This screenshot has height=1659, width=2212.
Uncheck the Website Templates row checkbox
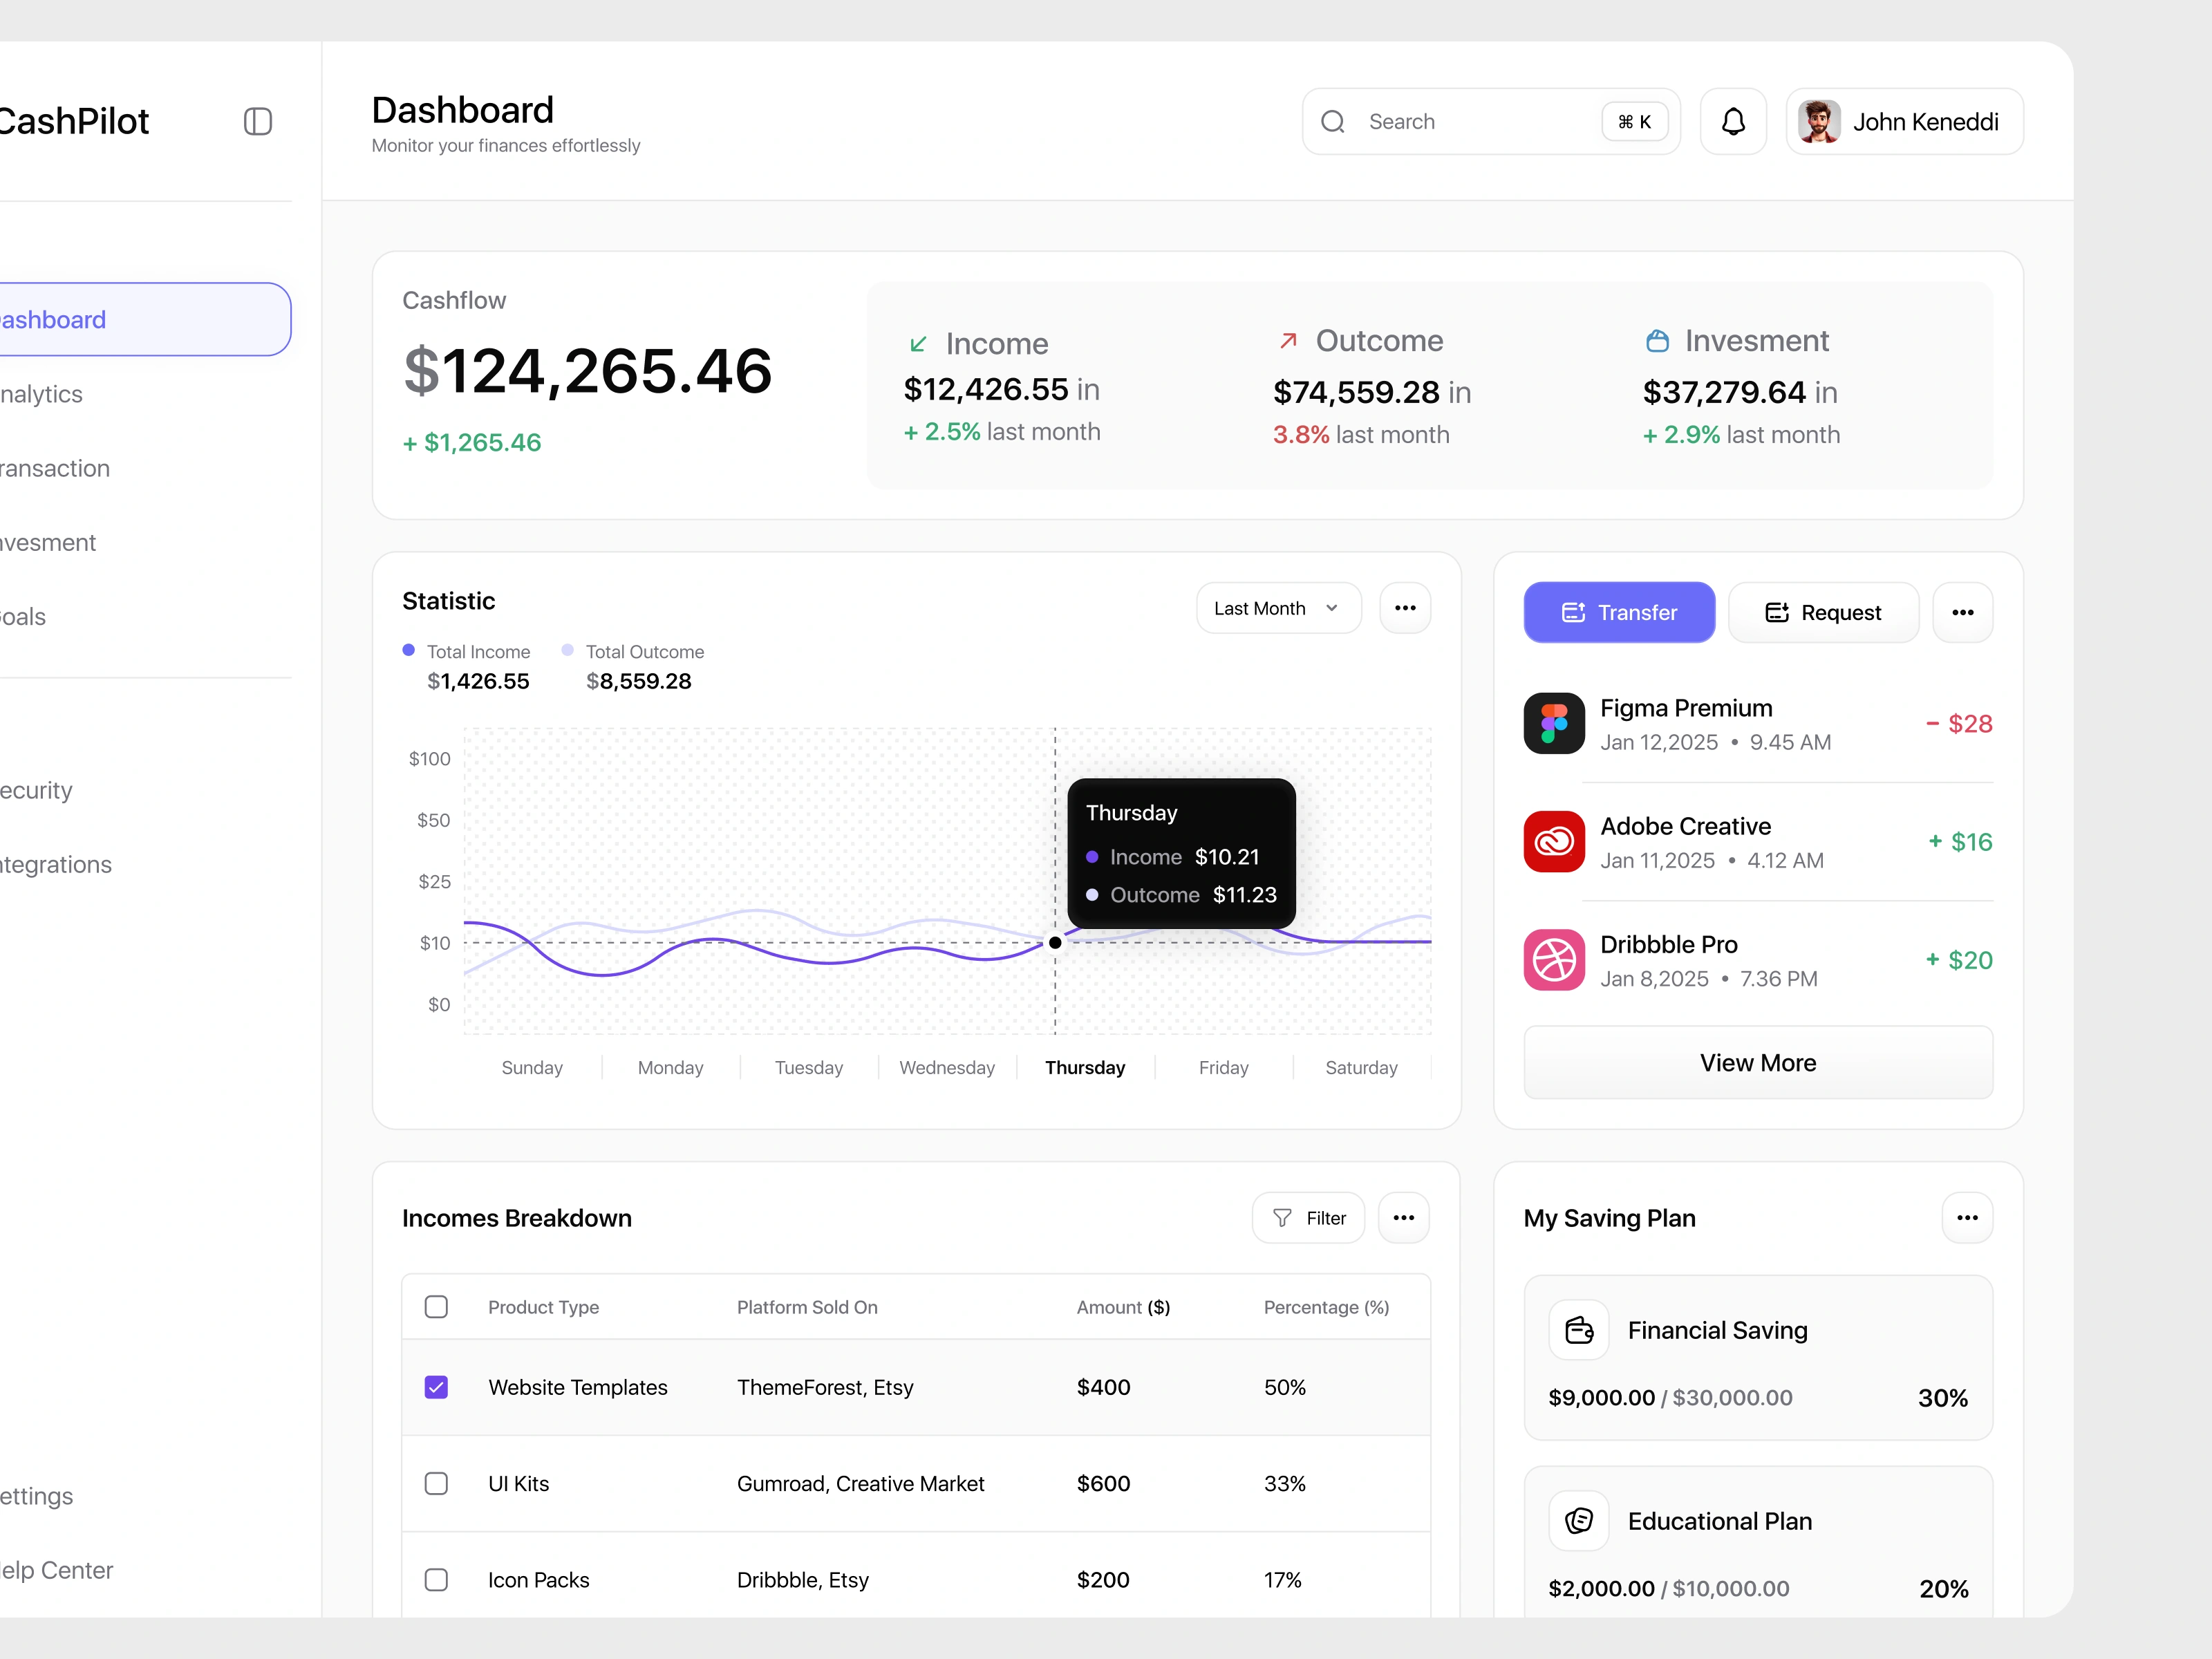tap(436, 1387)
